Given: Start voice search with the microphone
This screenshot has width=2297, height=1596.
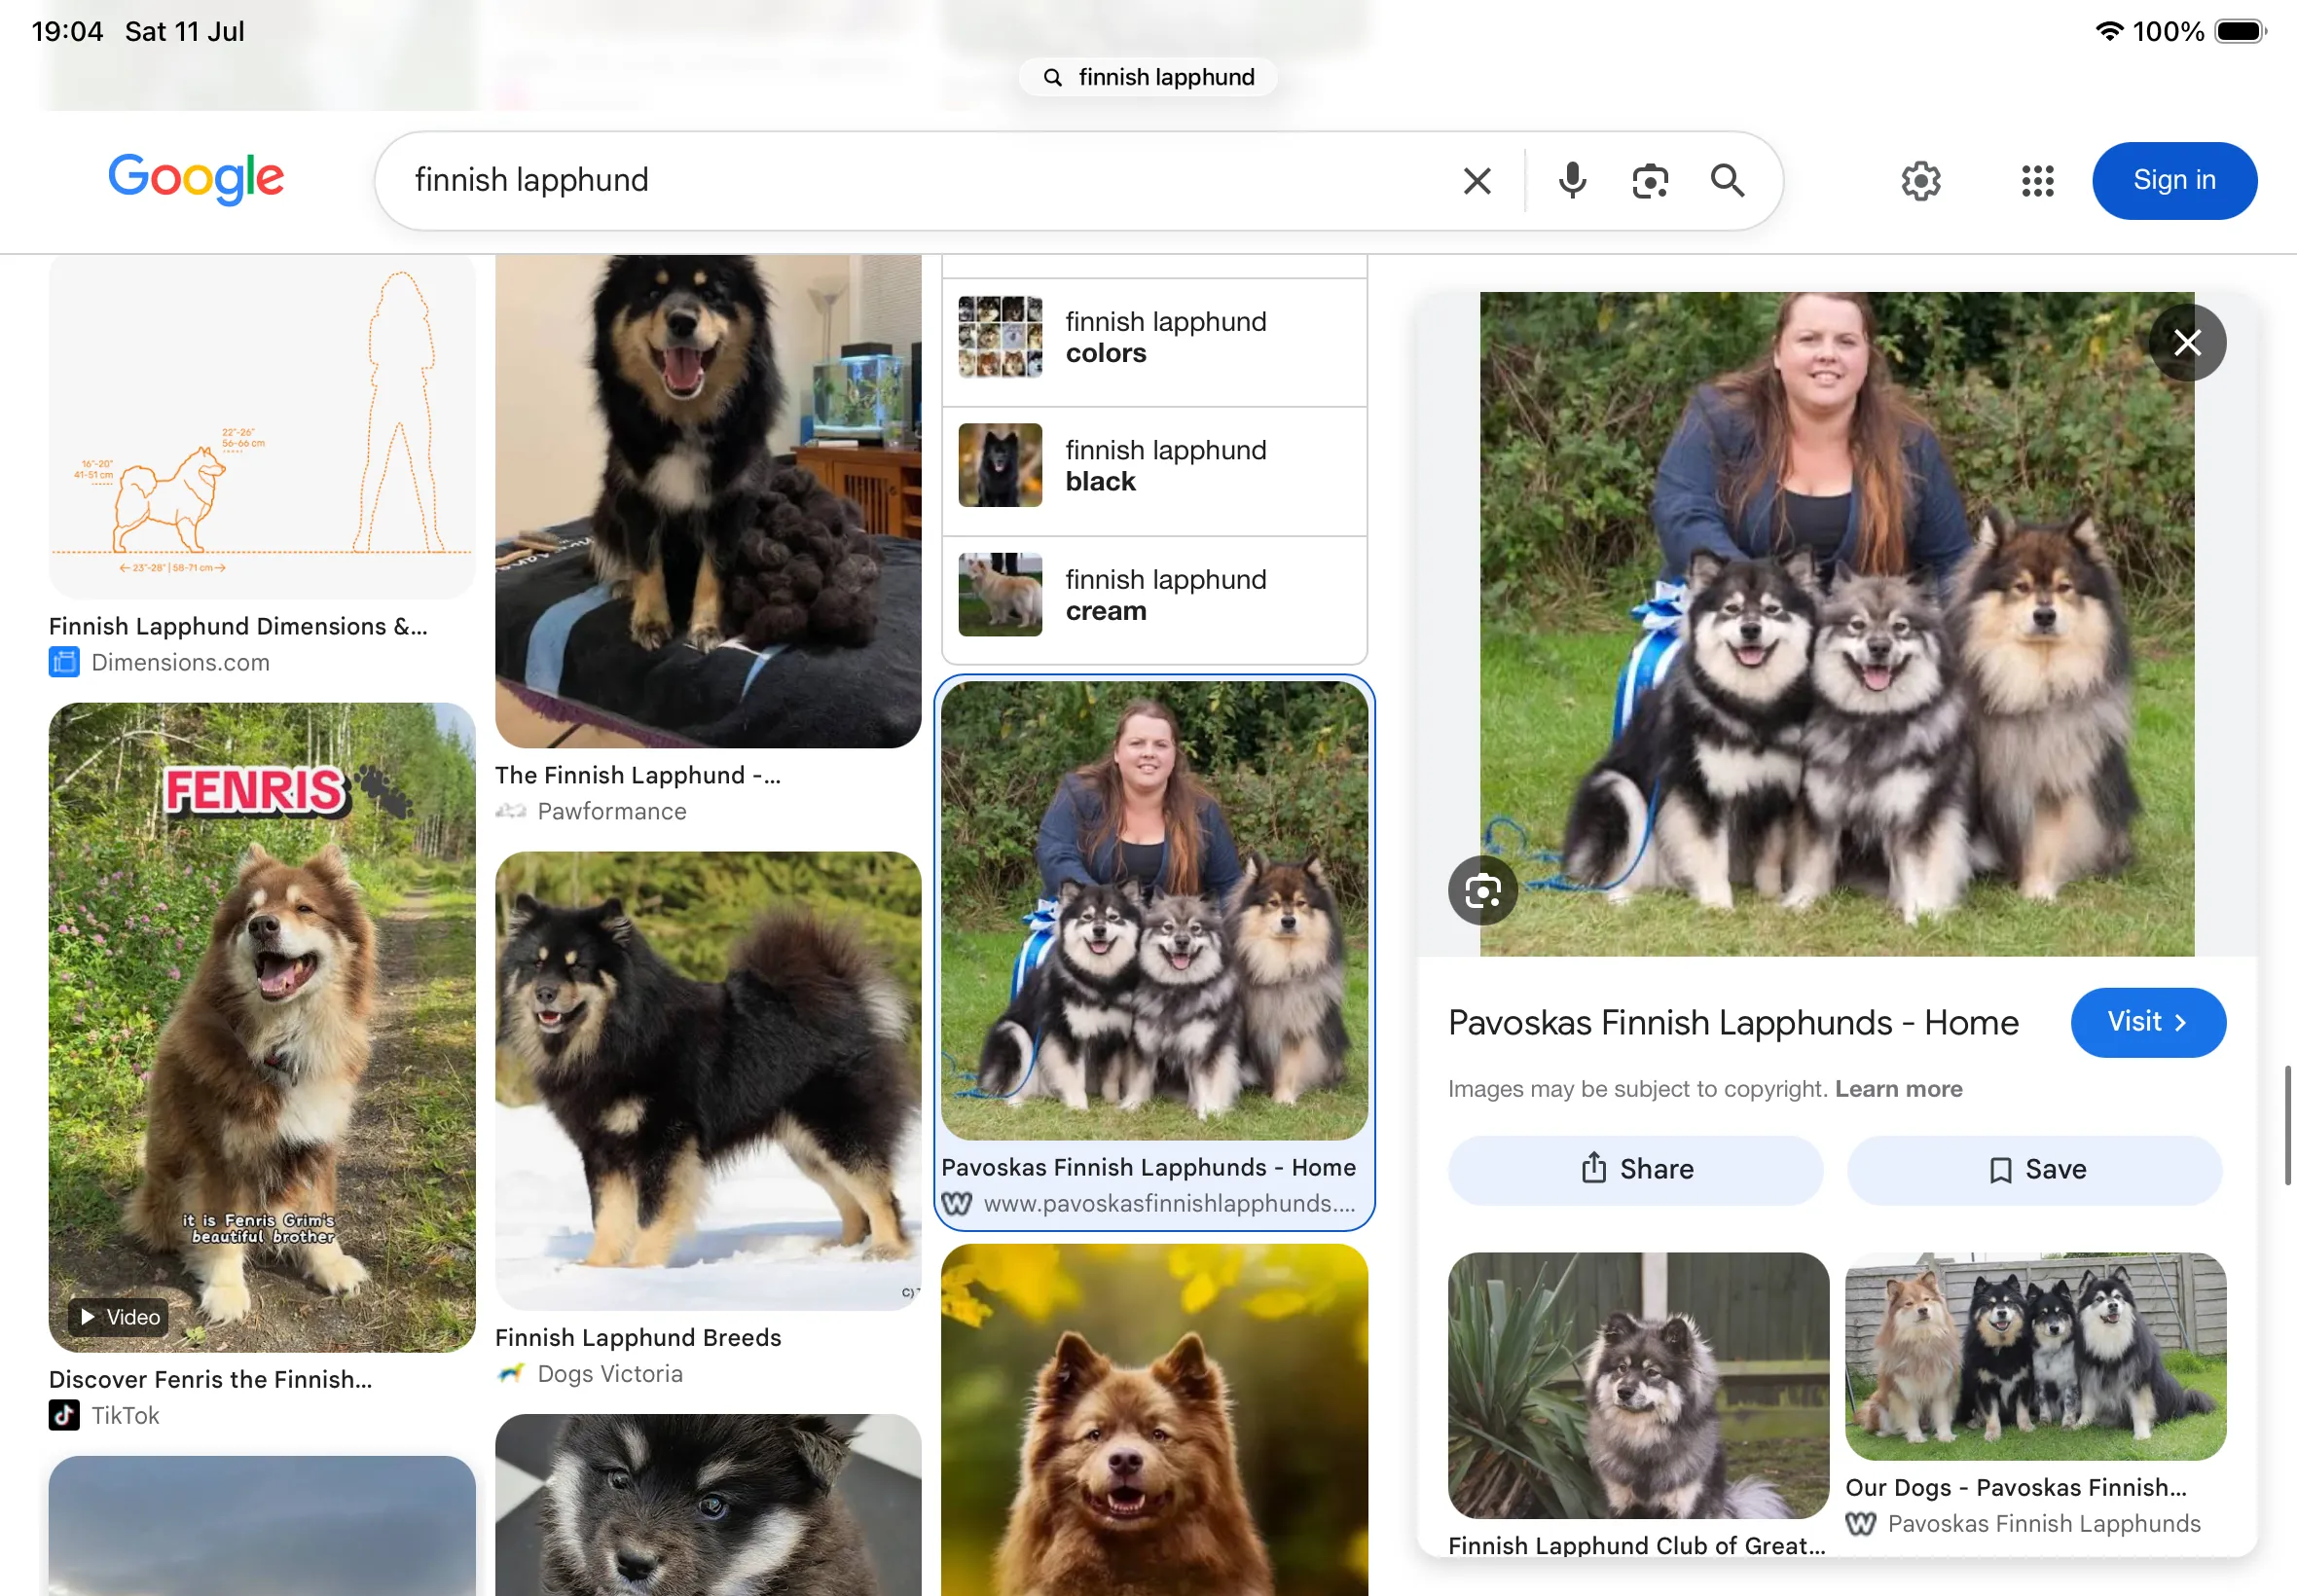Looking at the screenshot, I should point(1572,181).
